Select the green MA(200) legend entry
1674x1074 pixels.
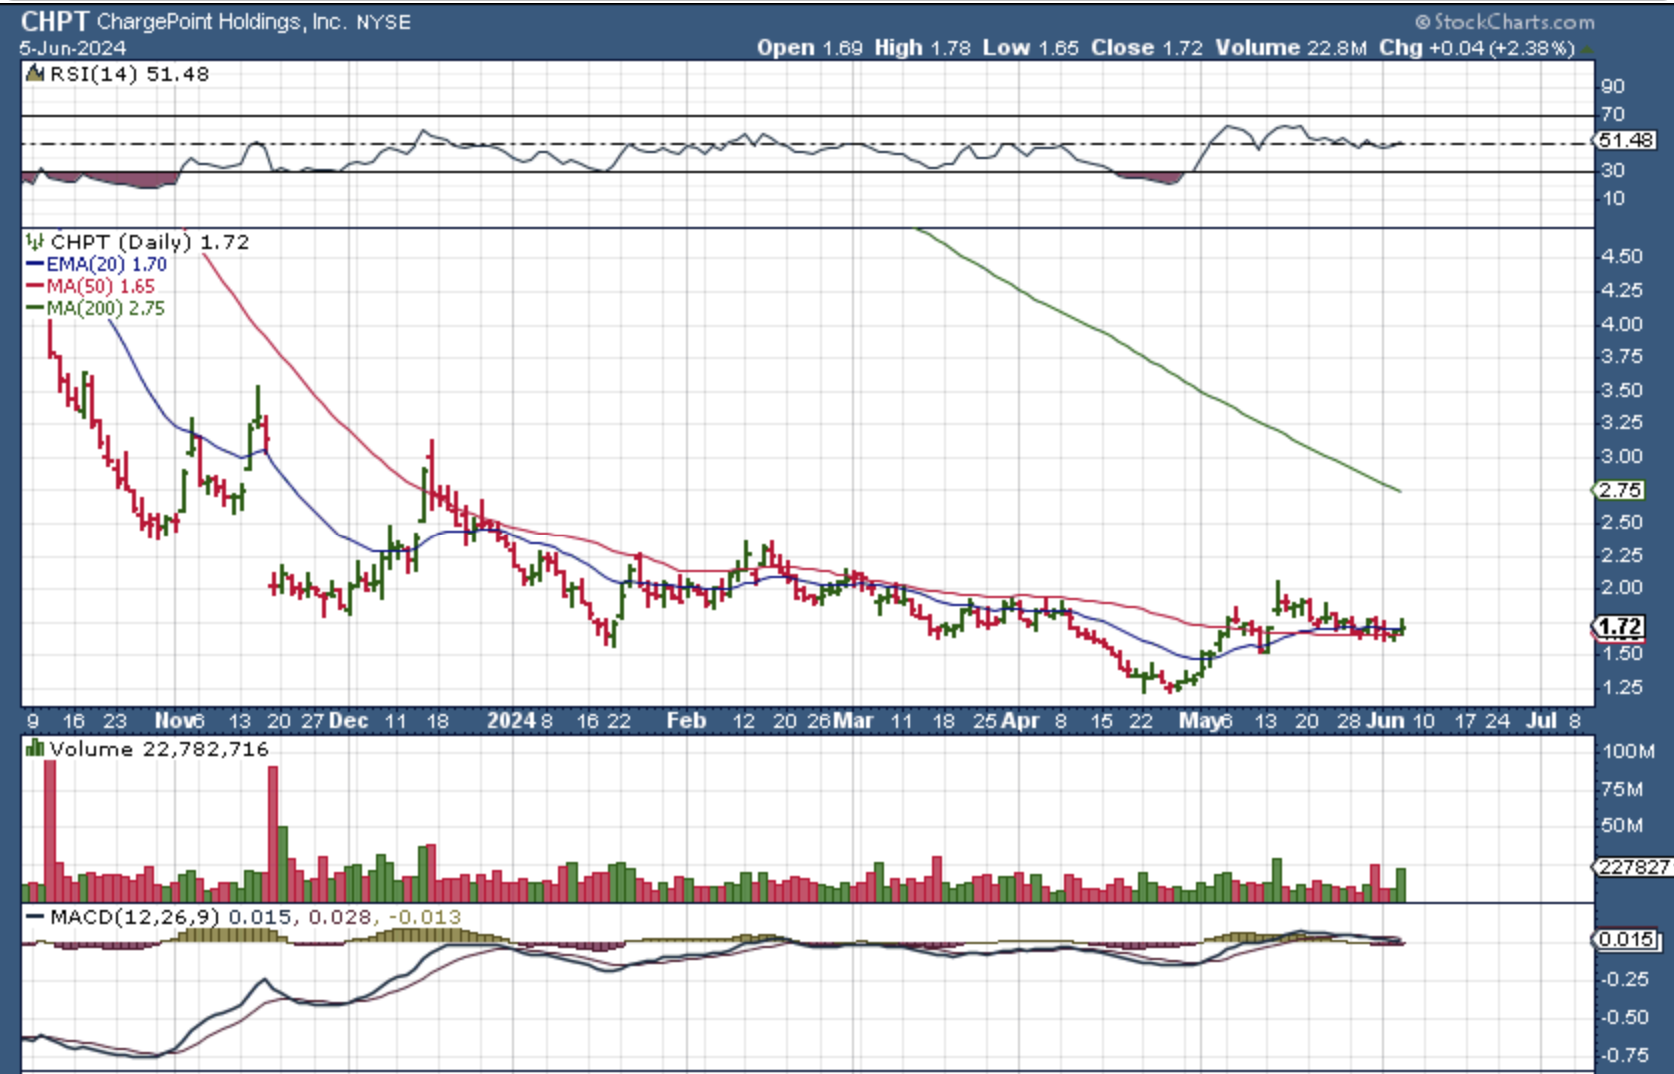96,308
